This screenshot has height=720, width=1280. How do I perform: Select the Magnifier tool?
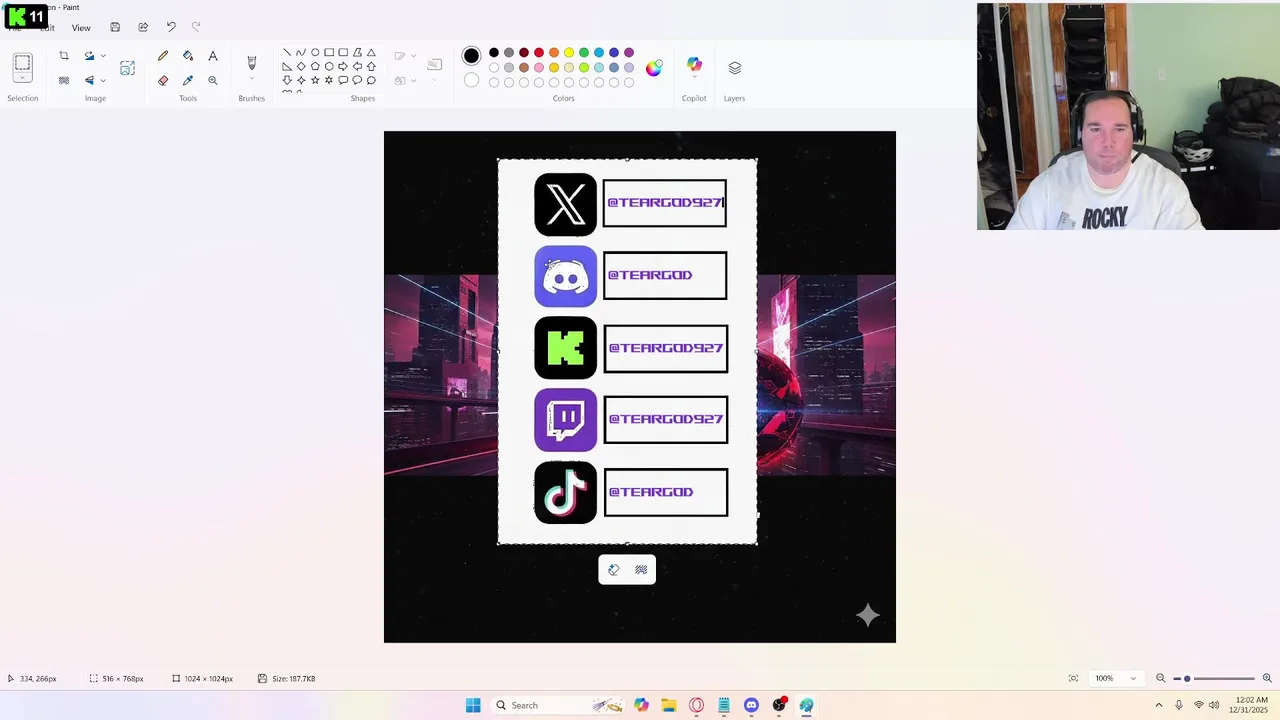pos(213,80)
